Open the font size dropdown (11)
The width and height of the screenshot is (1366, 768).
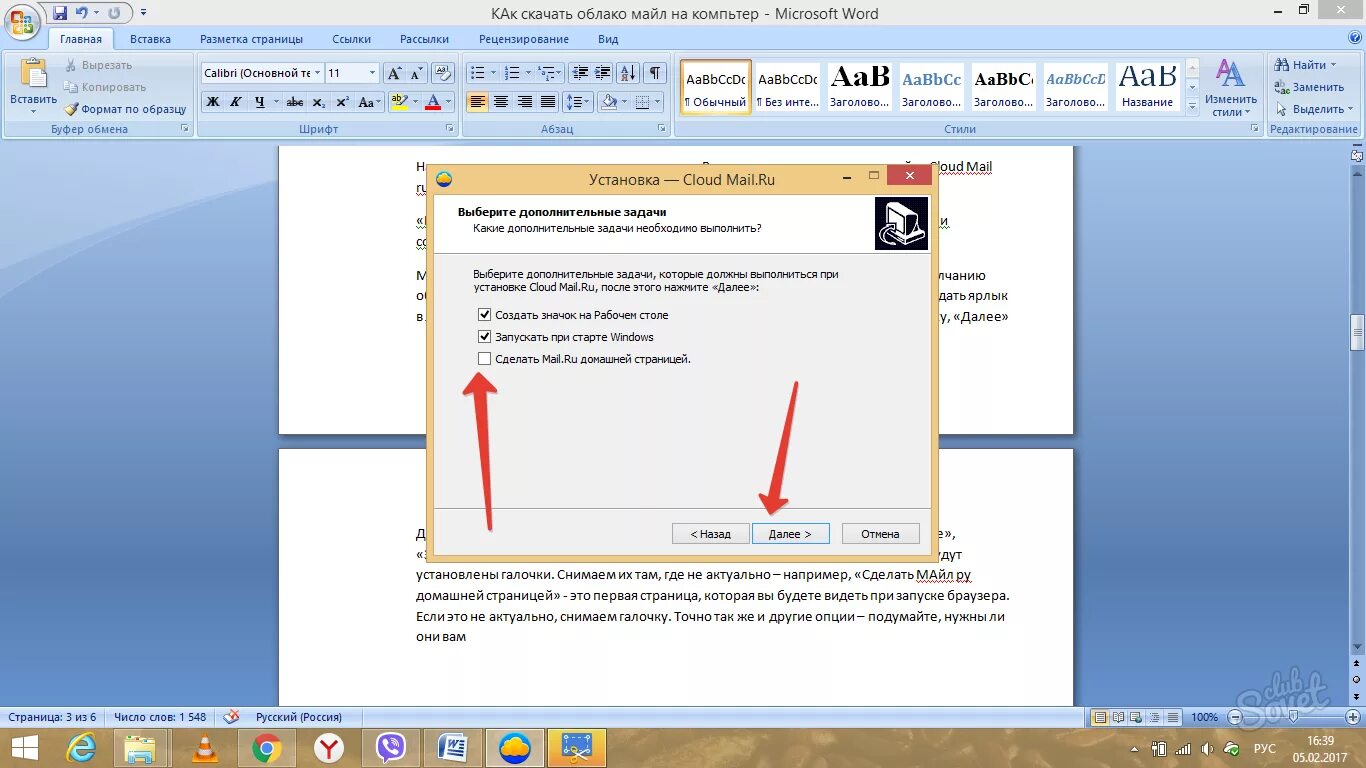(373, 73)
